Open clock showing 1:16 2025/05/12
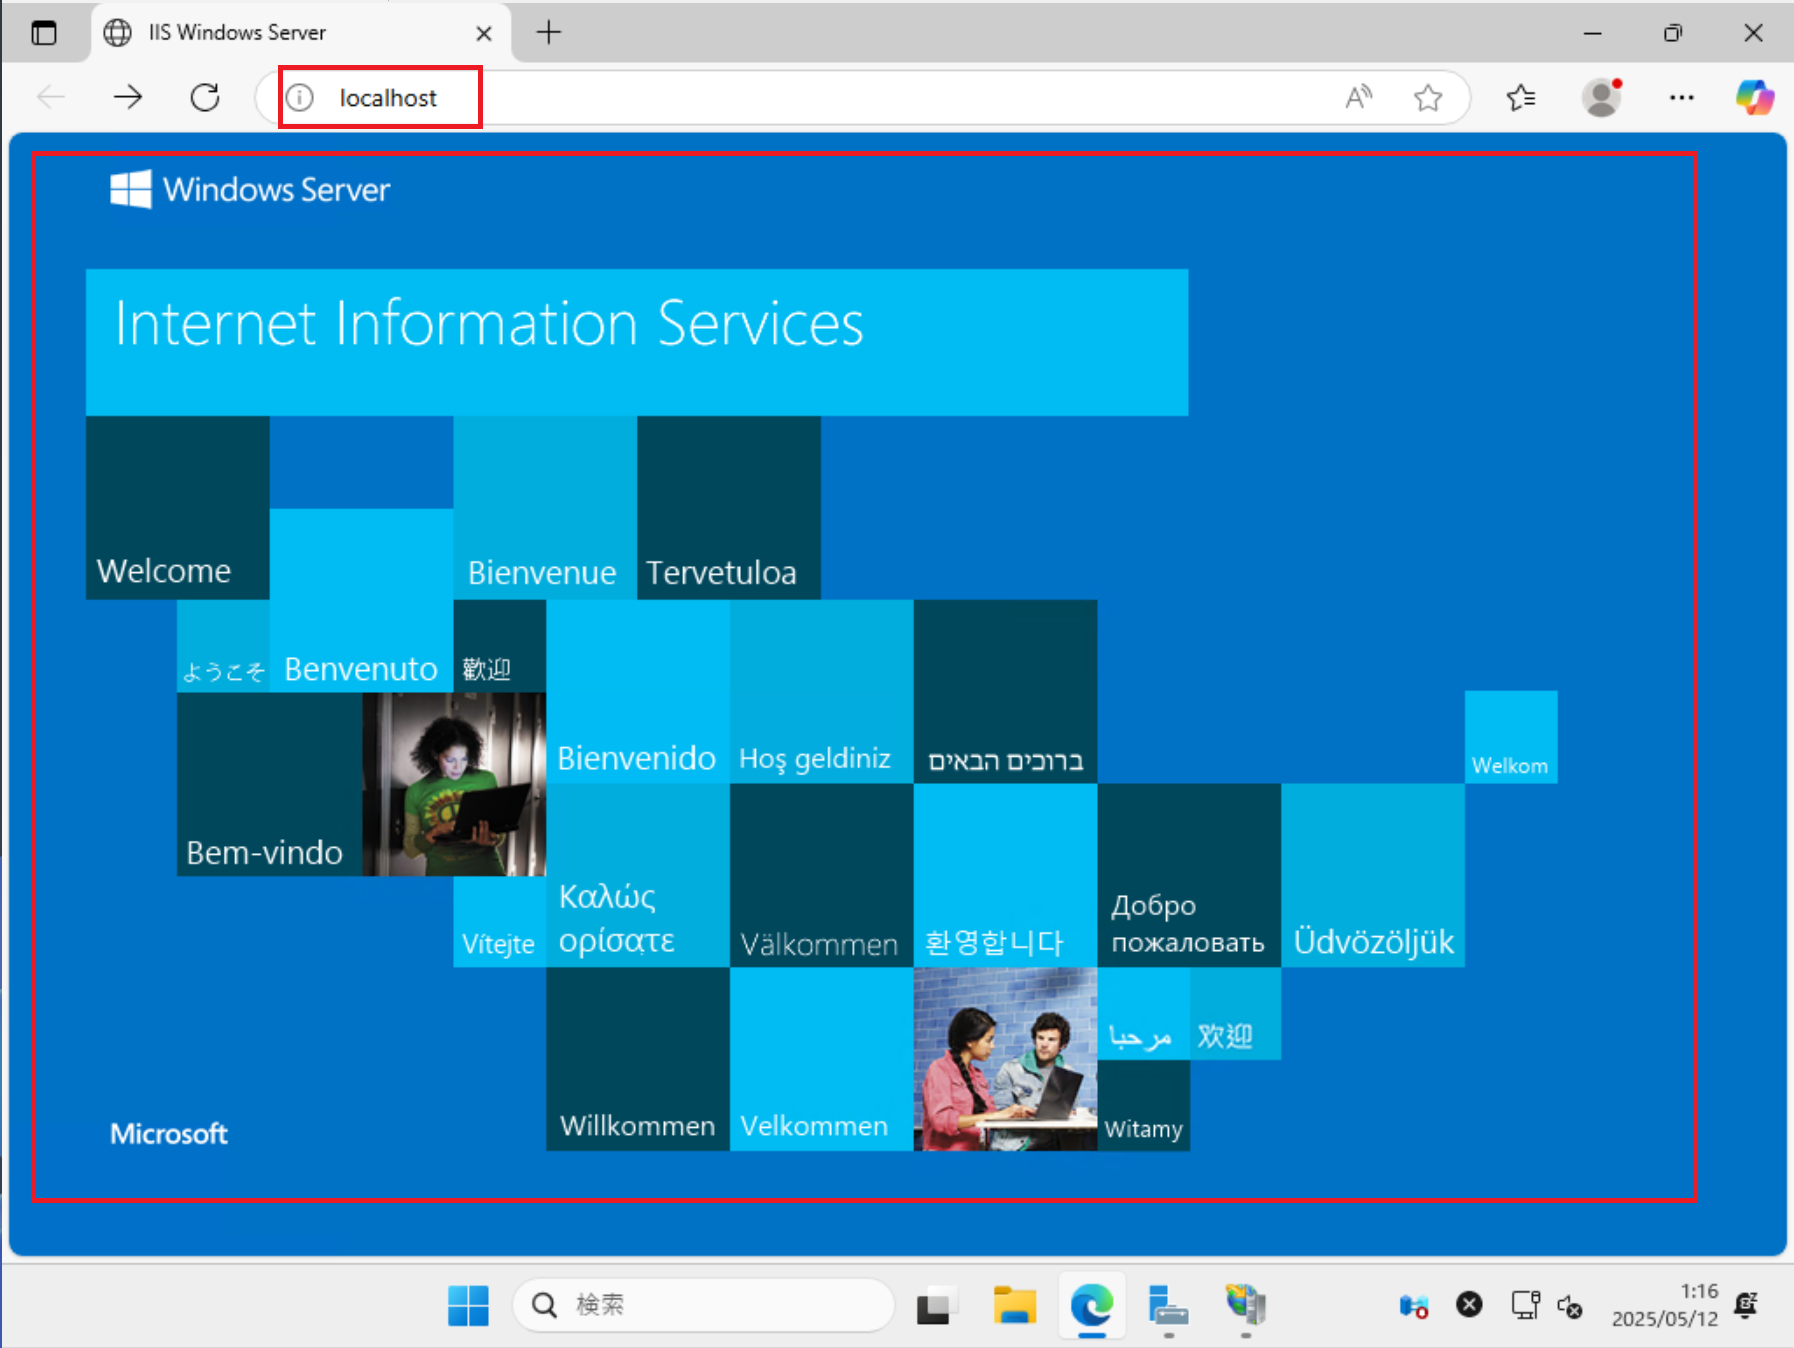Image resolution: width=1794 pixels, height=1348 pixels. [1665, 1305]
